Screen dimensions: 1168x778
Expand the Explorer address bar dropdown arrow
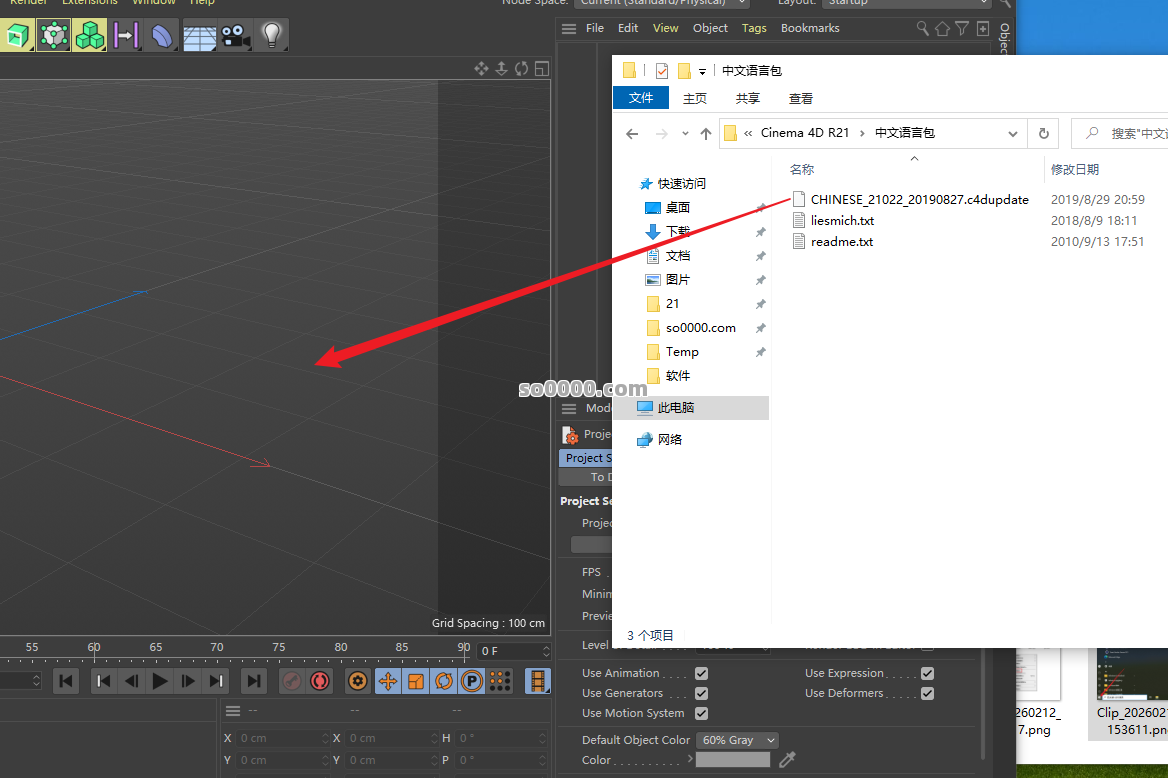[1012, 132]
